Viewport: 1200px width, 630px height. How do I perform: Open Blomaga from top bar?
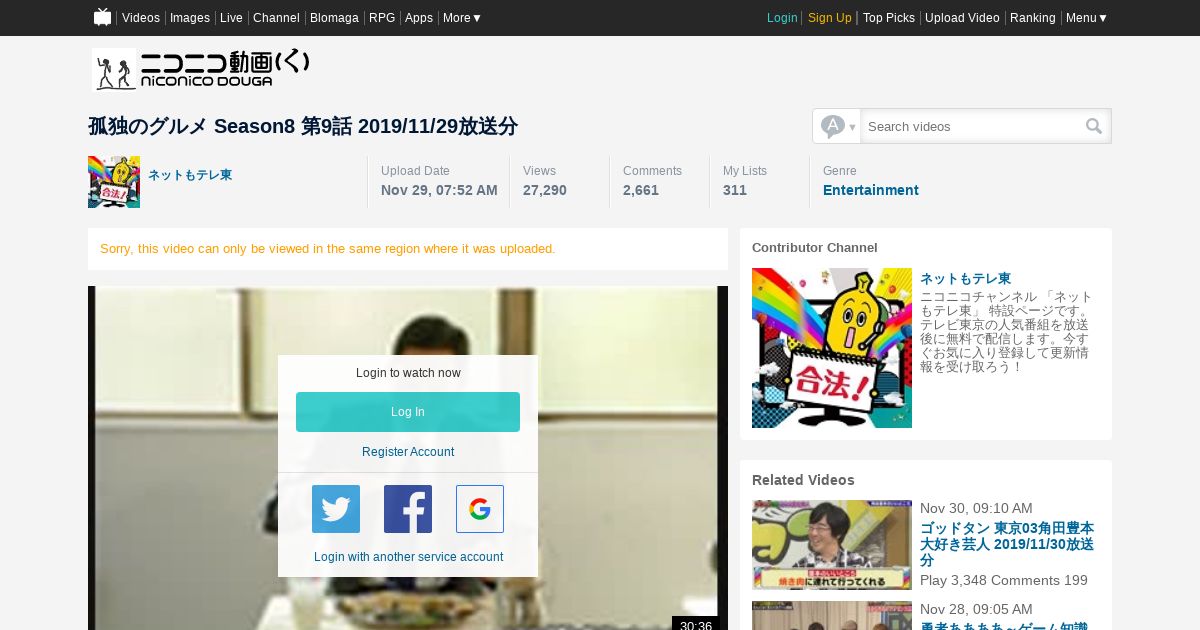click(334, 18)
